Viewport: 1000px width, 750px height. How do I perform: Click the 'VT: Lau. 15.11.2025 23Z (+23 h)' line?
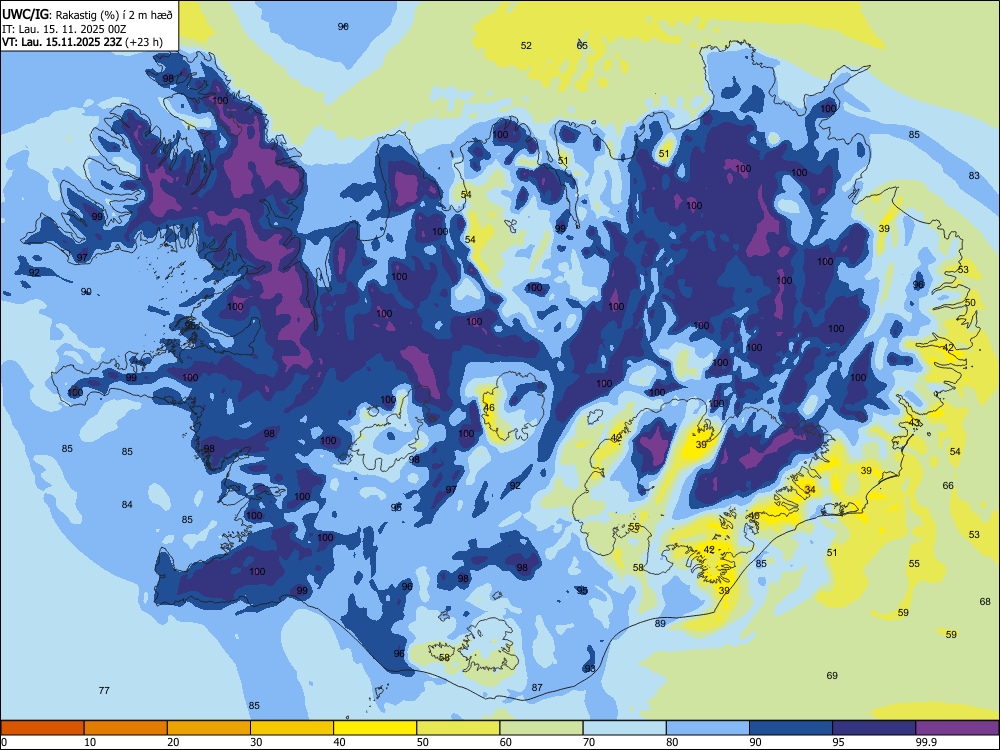pos(82,42)
